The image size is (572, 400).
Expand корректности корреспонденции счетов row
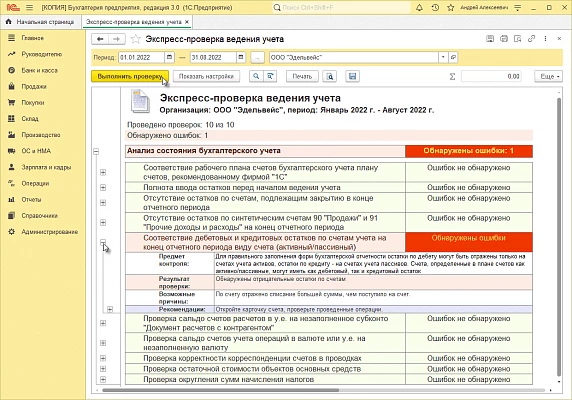[x=103, y=358]
